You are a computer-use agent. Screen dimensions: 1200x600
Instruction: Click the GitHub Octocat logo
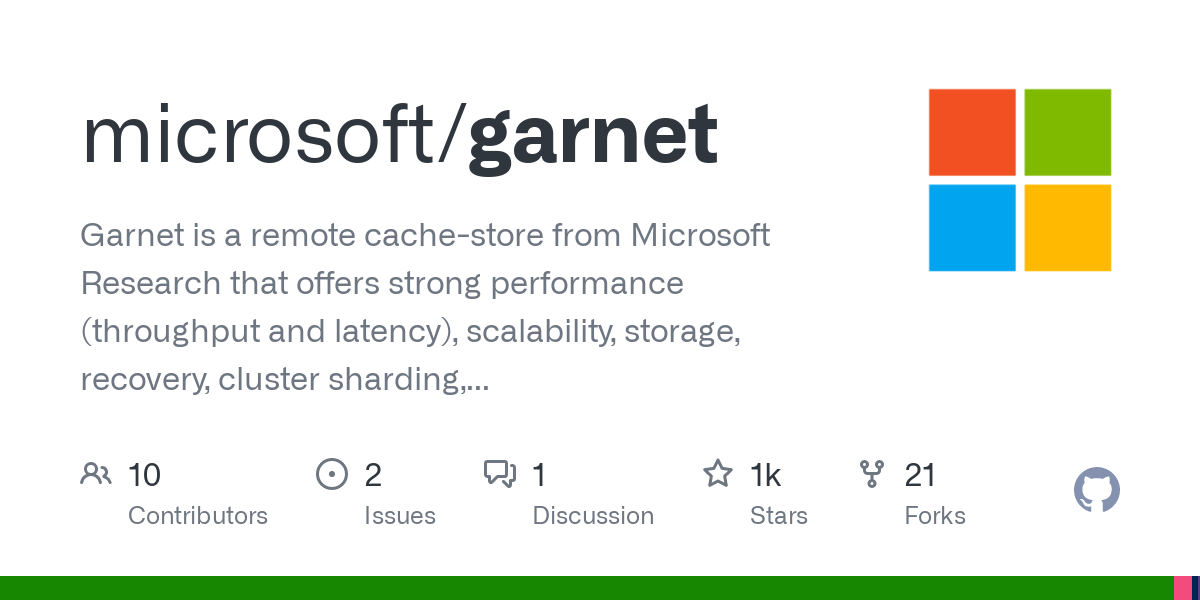1097,491
